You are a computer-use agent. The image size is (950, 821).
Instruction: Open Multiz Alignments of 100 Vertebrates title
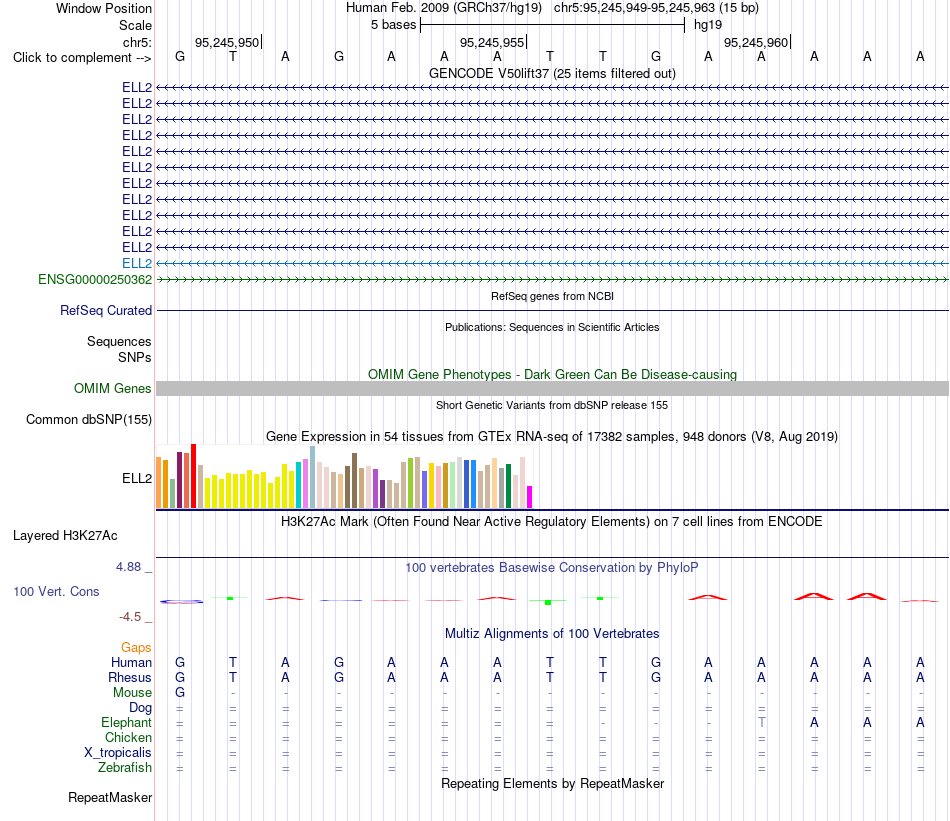[x=552, y=634]
